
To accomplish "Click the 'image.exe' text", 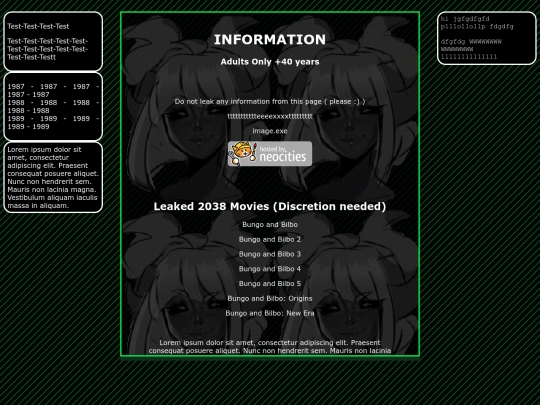I will point(270,131).
